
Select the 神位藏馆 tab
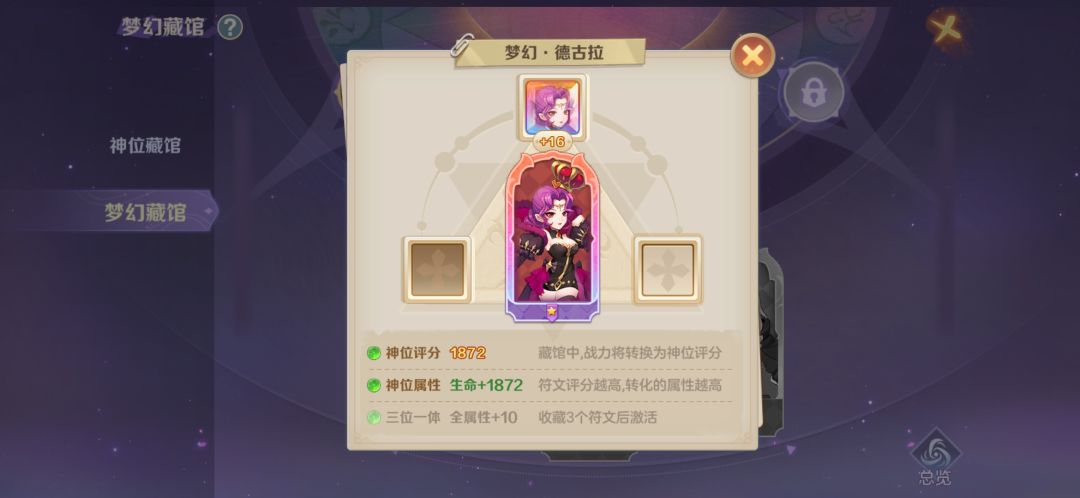[145, 146]
